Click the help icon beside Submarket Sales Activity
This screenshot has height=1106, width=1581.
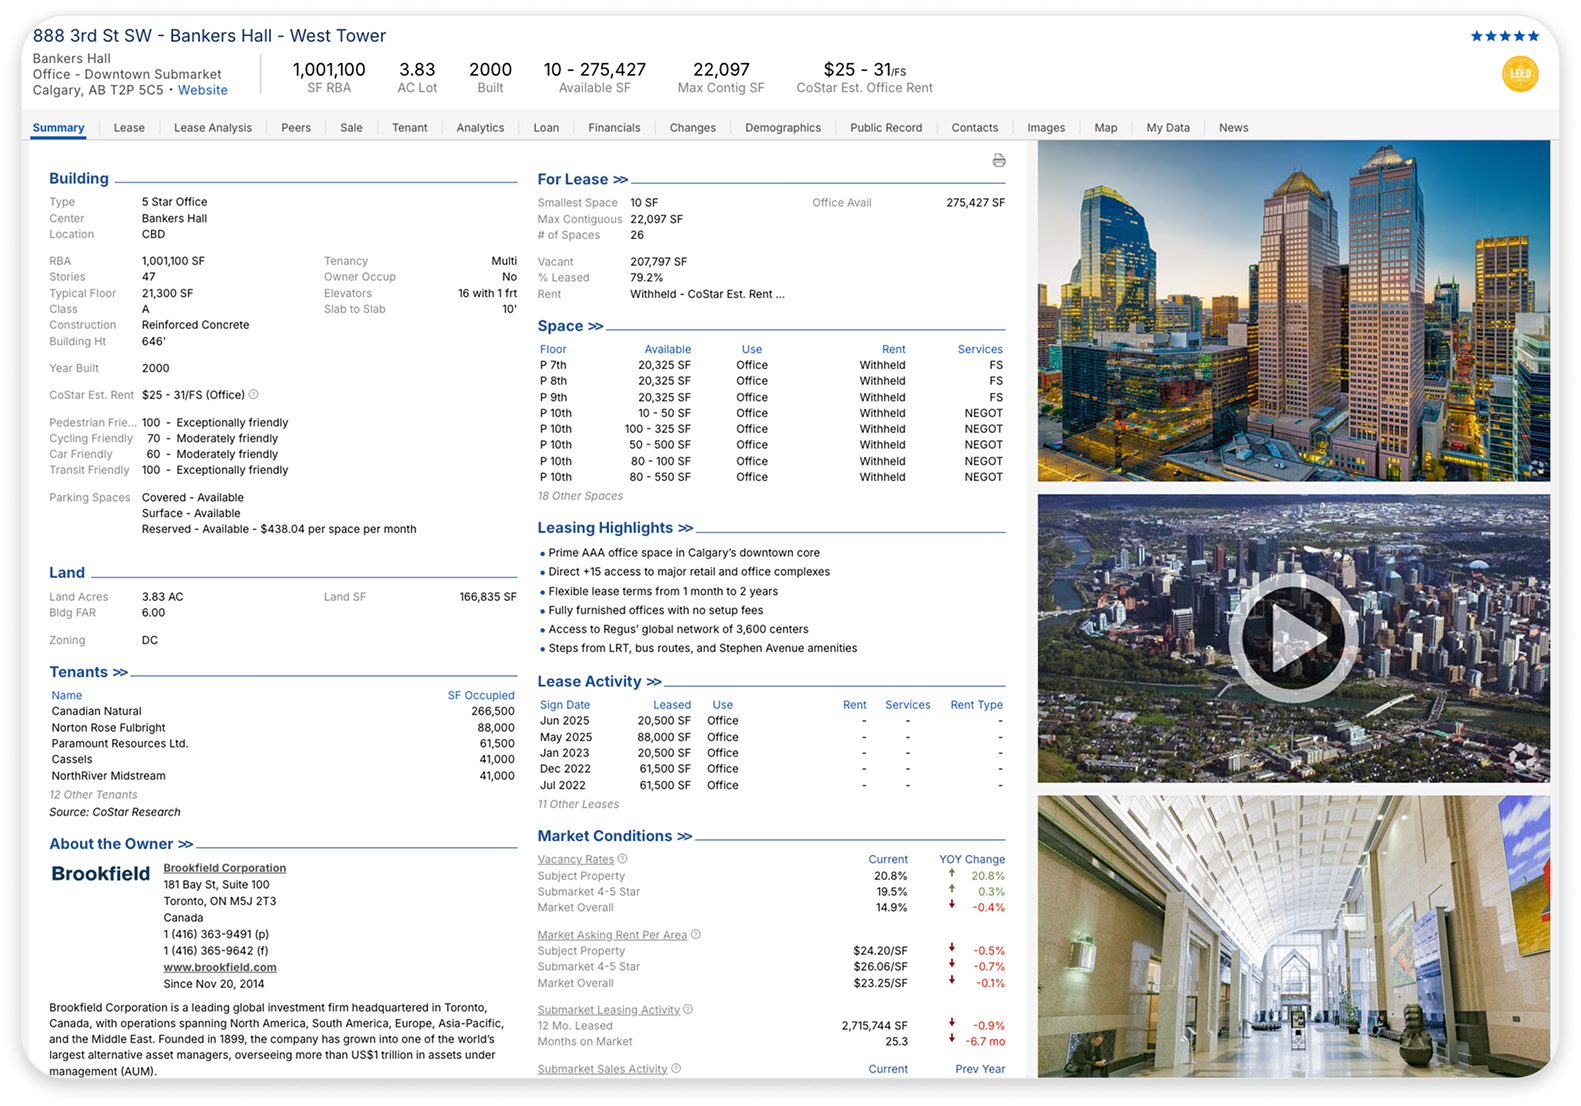click(x=676, y=1069)
